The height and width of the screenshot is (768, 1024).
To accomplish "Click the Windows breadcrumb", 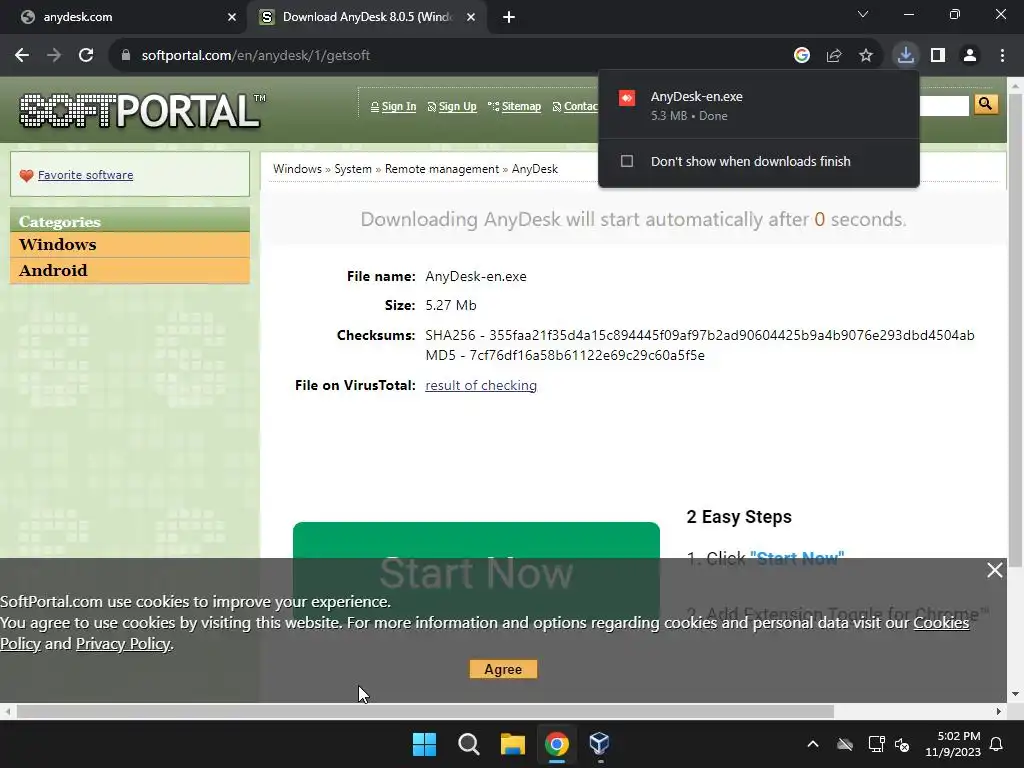I will 297,169.
